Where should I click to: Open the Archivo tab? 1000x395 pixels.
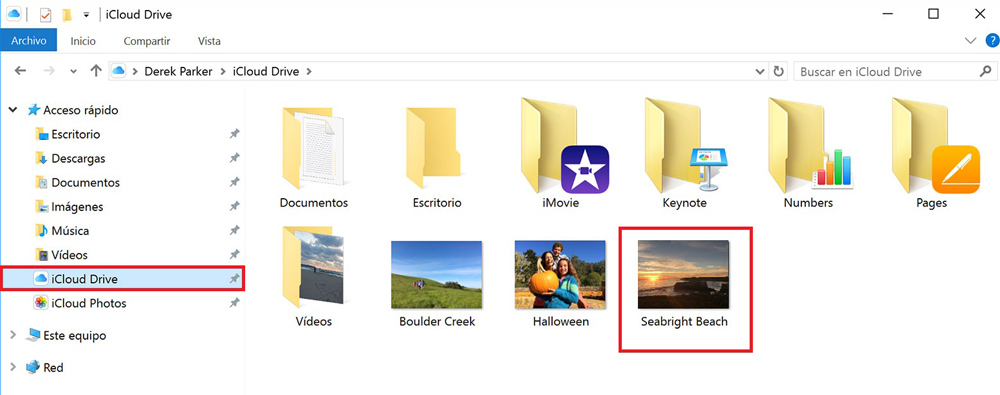coord(29,41)
